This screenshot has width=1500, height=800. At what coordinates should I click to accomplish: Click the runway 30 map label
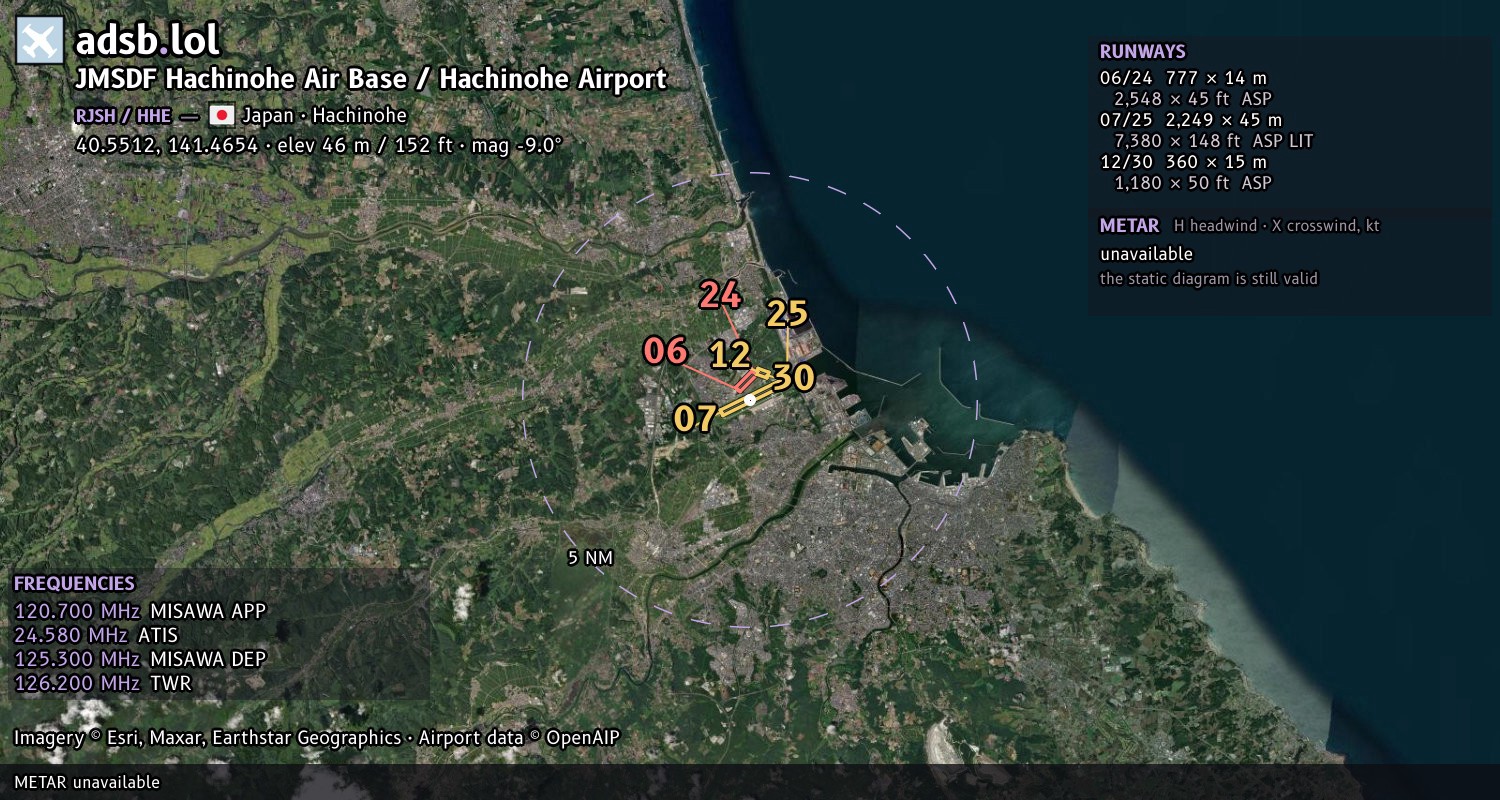click(x=794, y=377)
